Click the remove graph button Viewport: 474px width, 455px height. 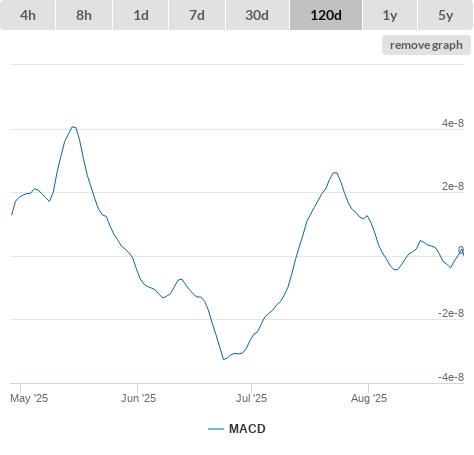click(x=426, y=45)
